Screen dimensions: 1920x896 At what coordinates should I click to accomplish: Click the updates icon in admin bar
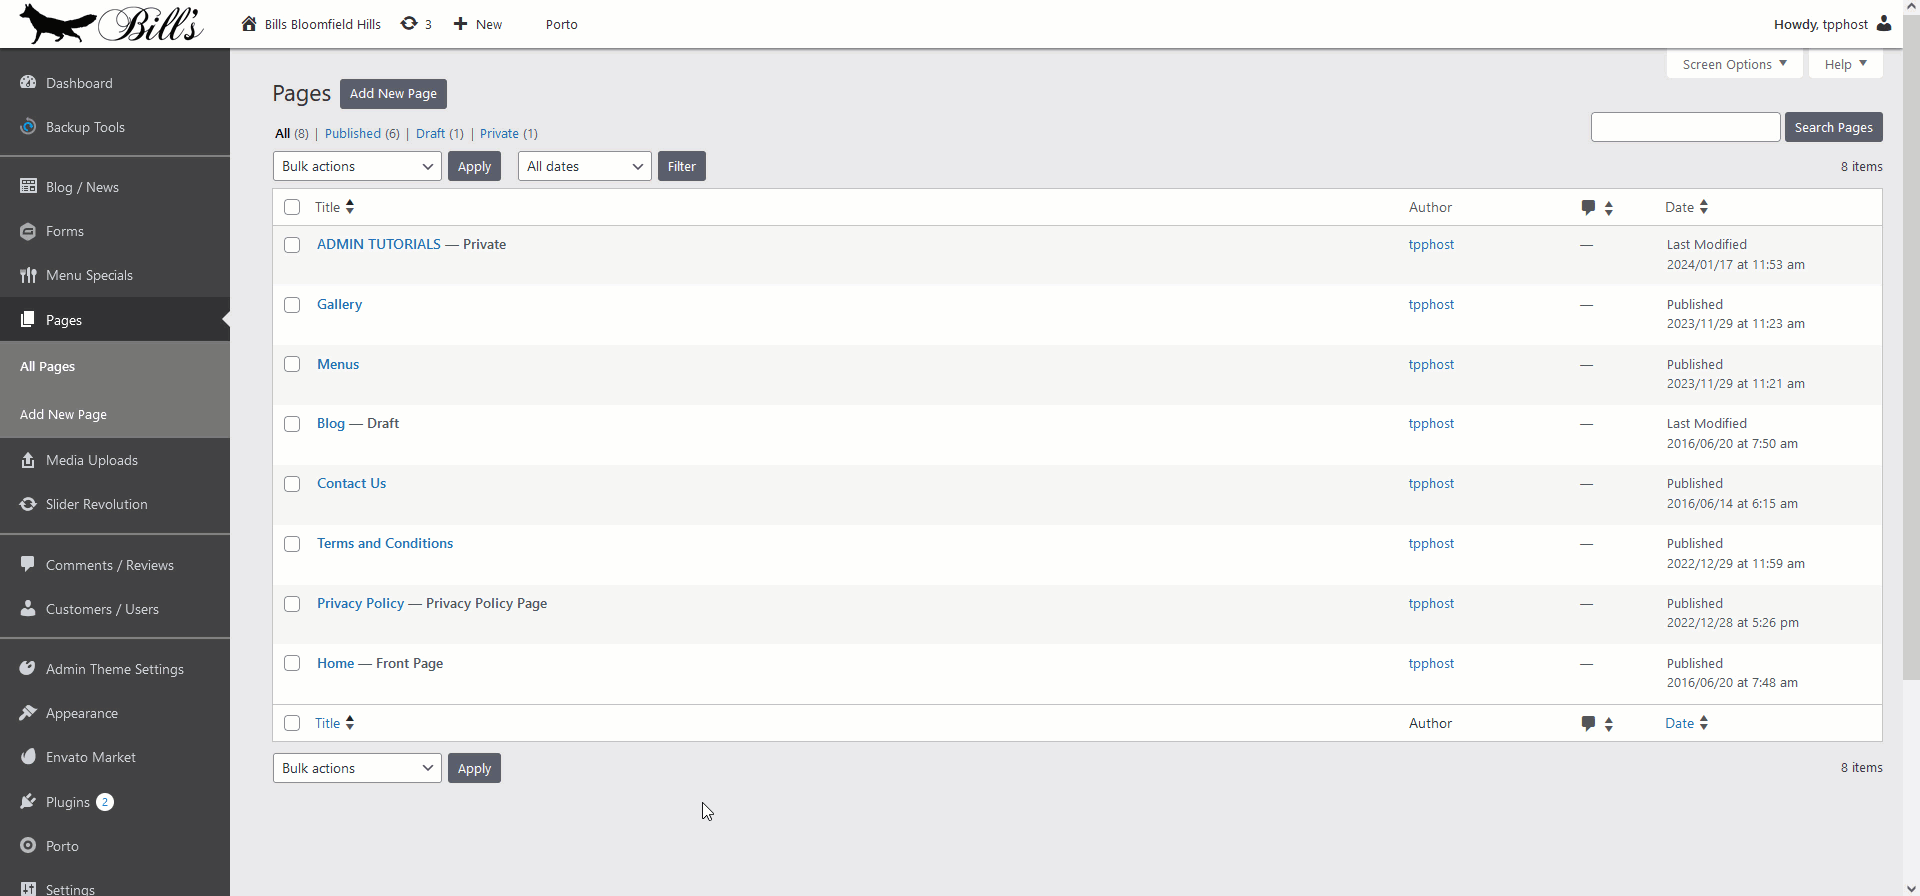(409, 24)
